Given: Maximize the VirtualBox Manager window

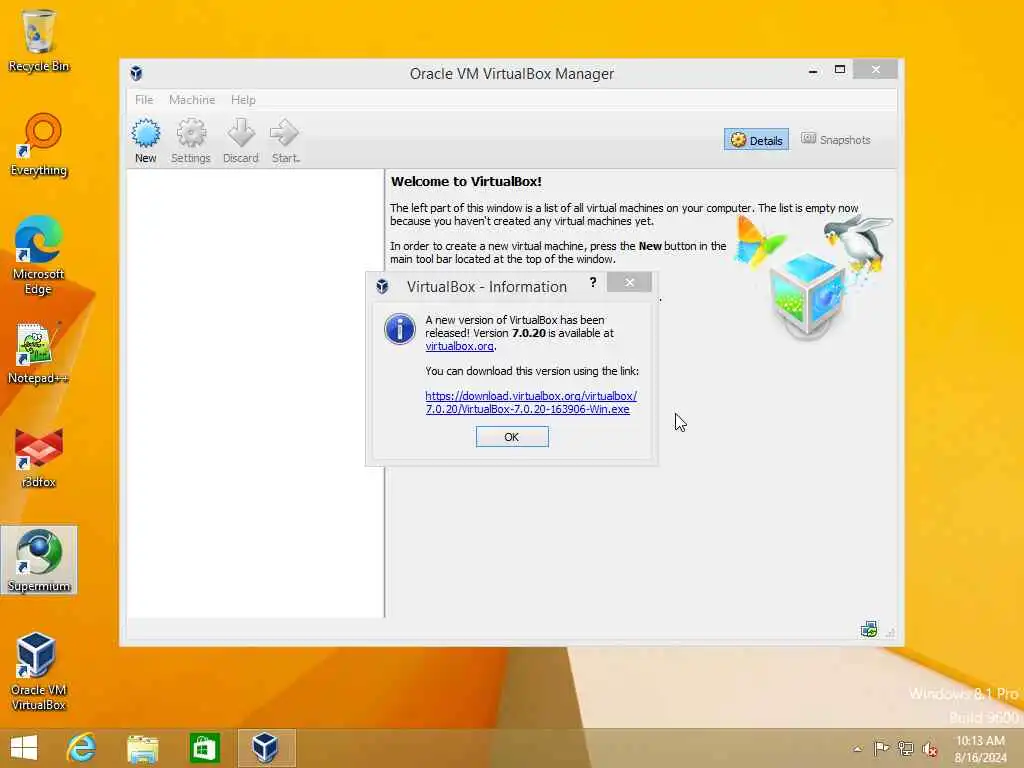Looking at the screenshot, I should point(840,69).
